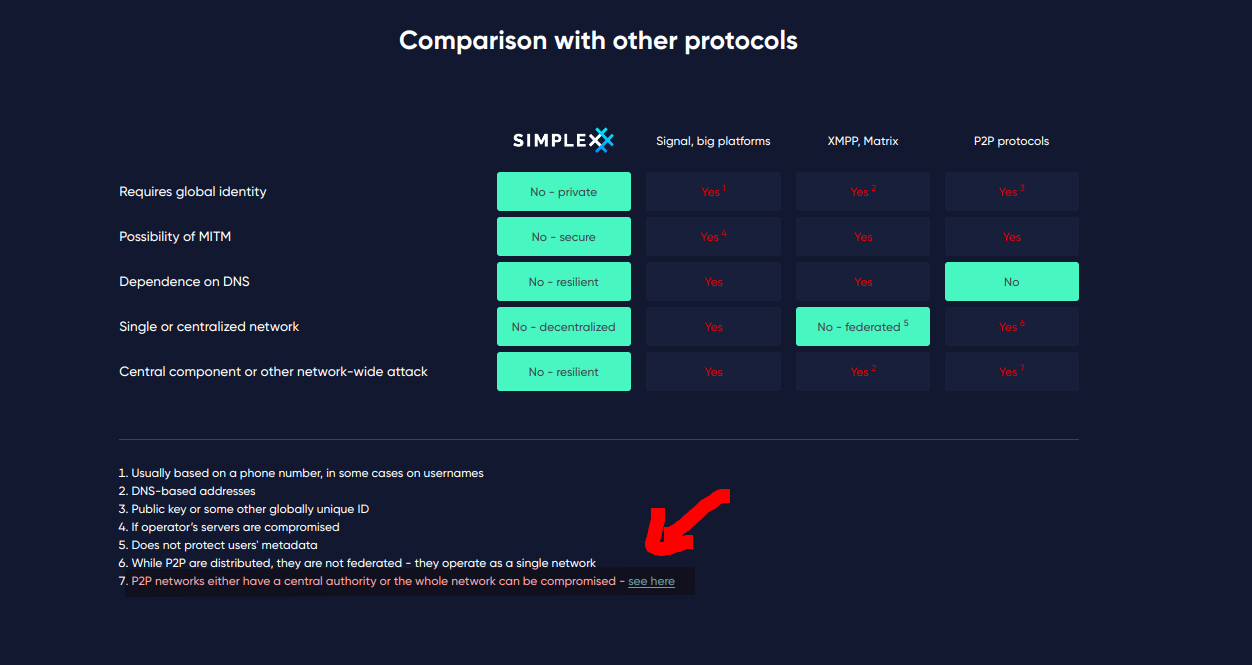Click the "Single or centralized network" row label
Viewport: 1252px width, 665px height.
(x=209, y=327)
